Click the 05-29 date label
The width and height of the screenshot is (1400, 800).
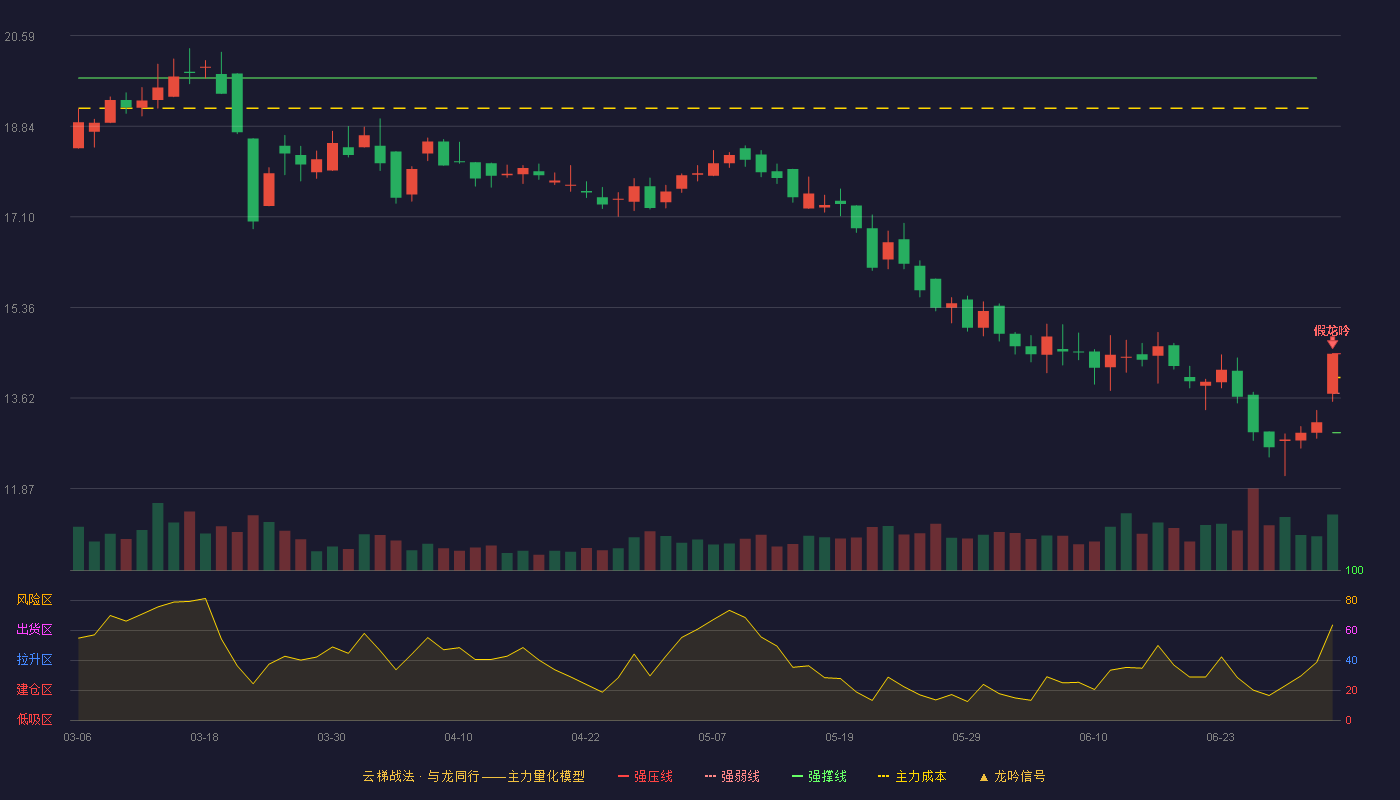pyautogui.click(x=966, y=737)
